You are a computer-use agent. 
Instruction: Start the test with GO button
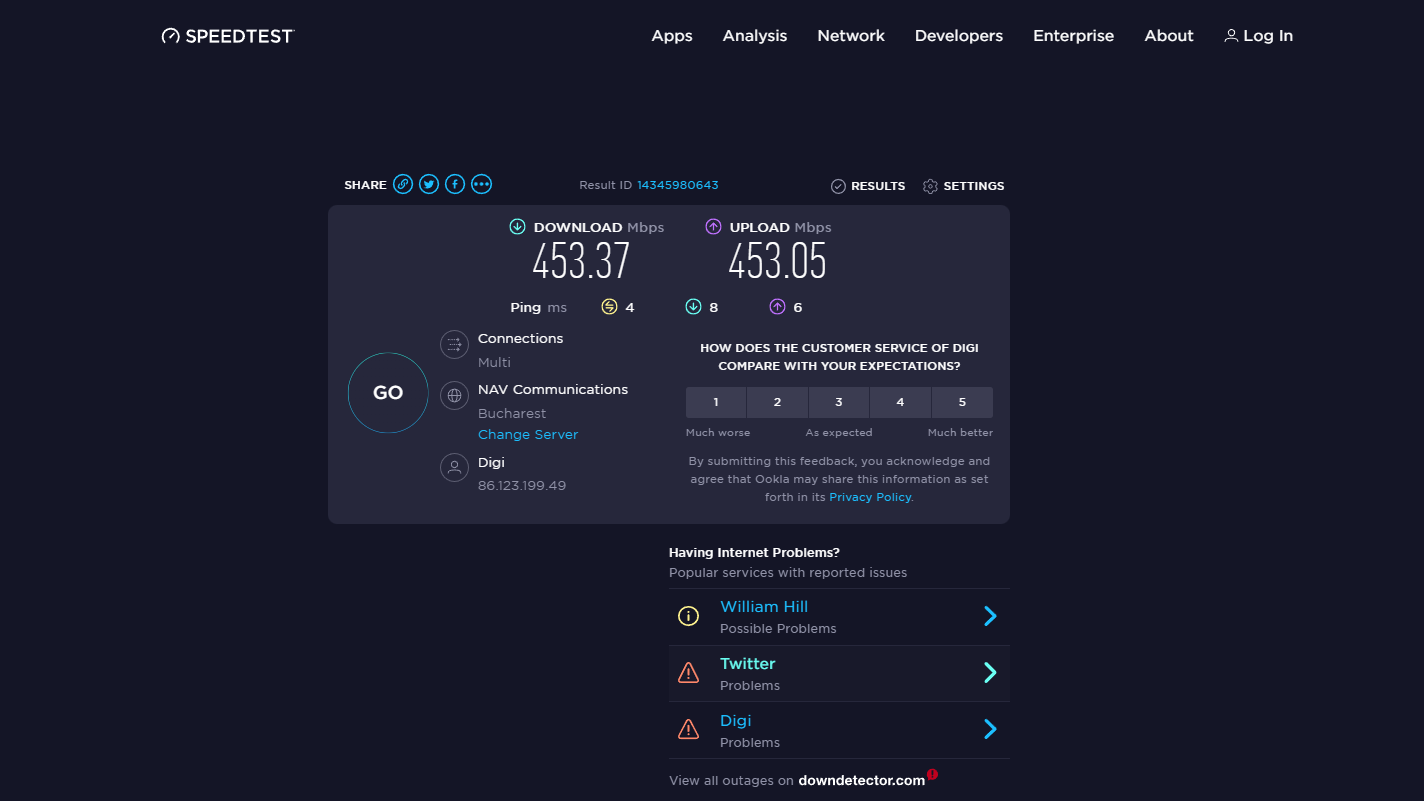pos(388,393)
